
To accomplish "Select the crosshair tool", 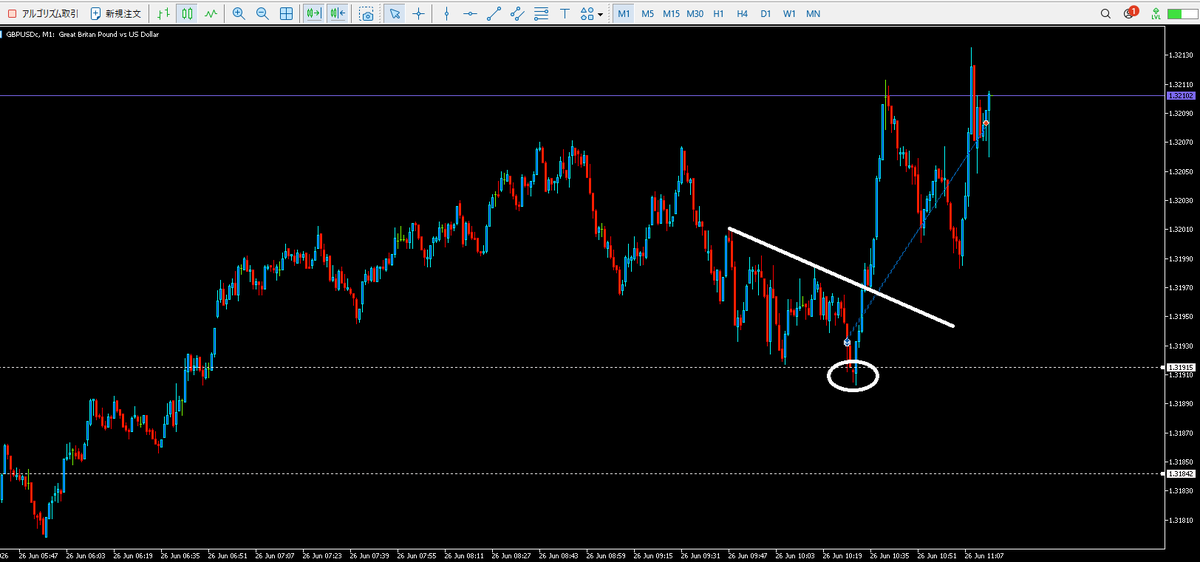I will (x=418, y=14).
